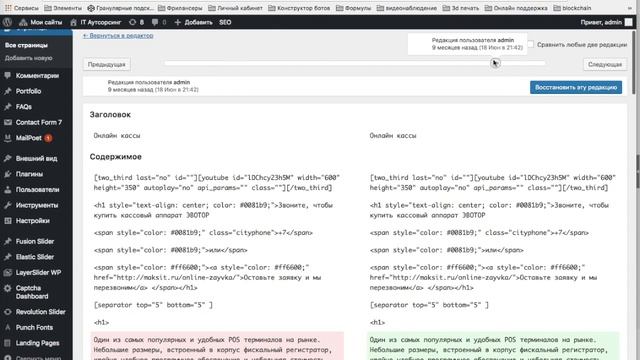Click the Fusion Slider pin icon
640x360 pixels.
click(7, 241)
